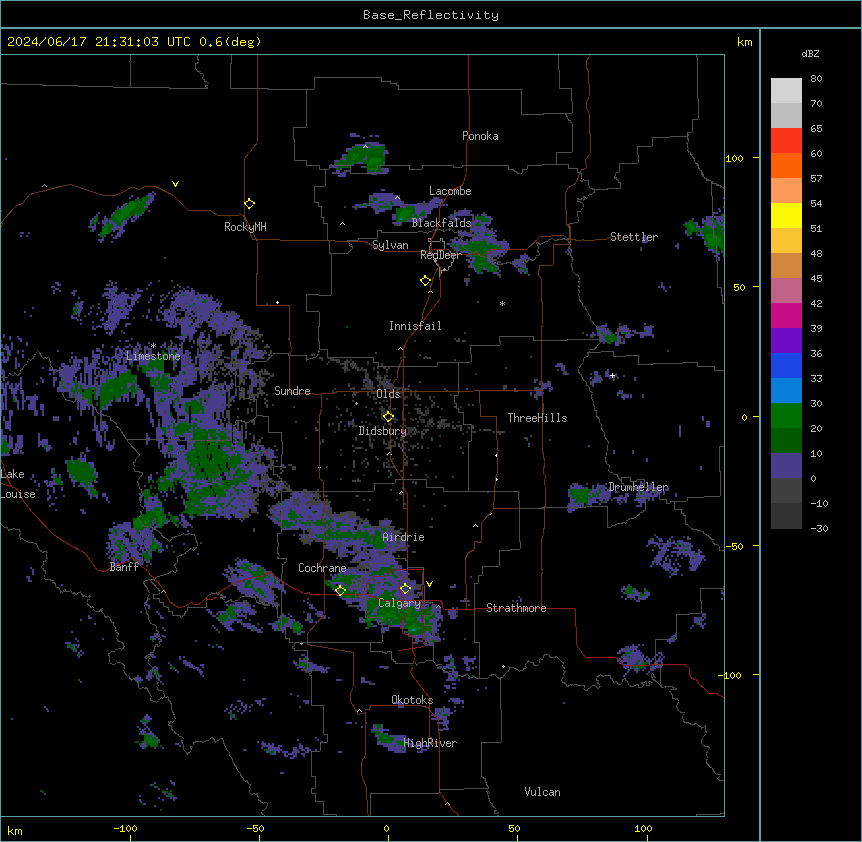Click the white asterisk marker above Limestone

pyautogui.click(x=153, y=346)
